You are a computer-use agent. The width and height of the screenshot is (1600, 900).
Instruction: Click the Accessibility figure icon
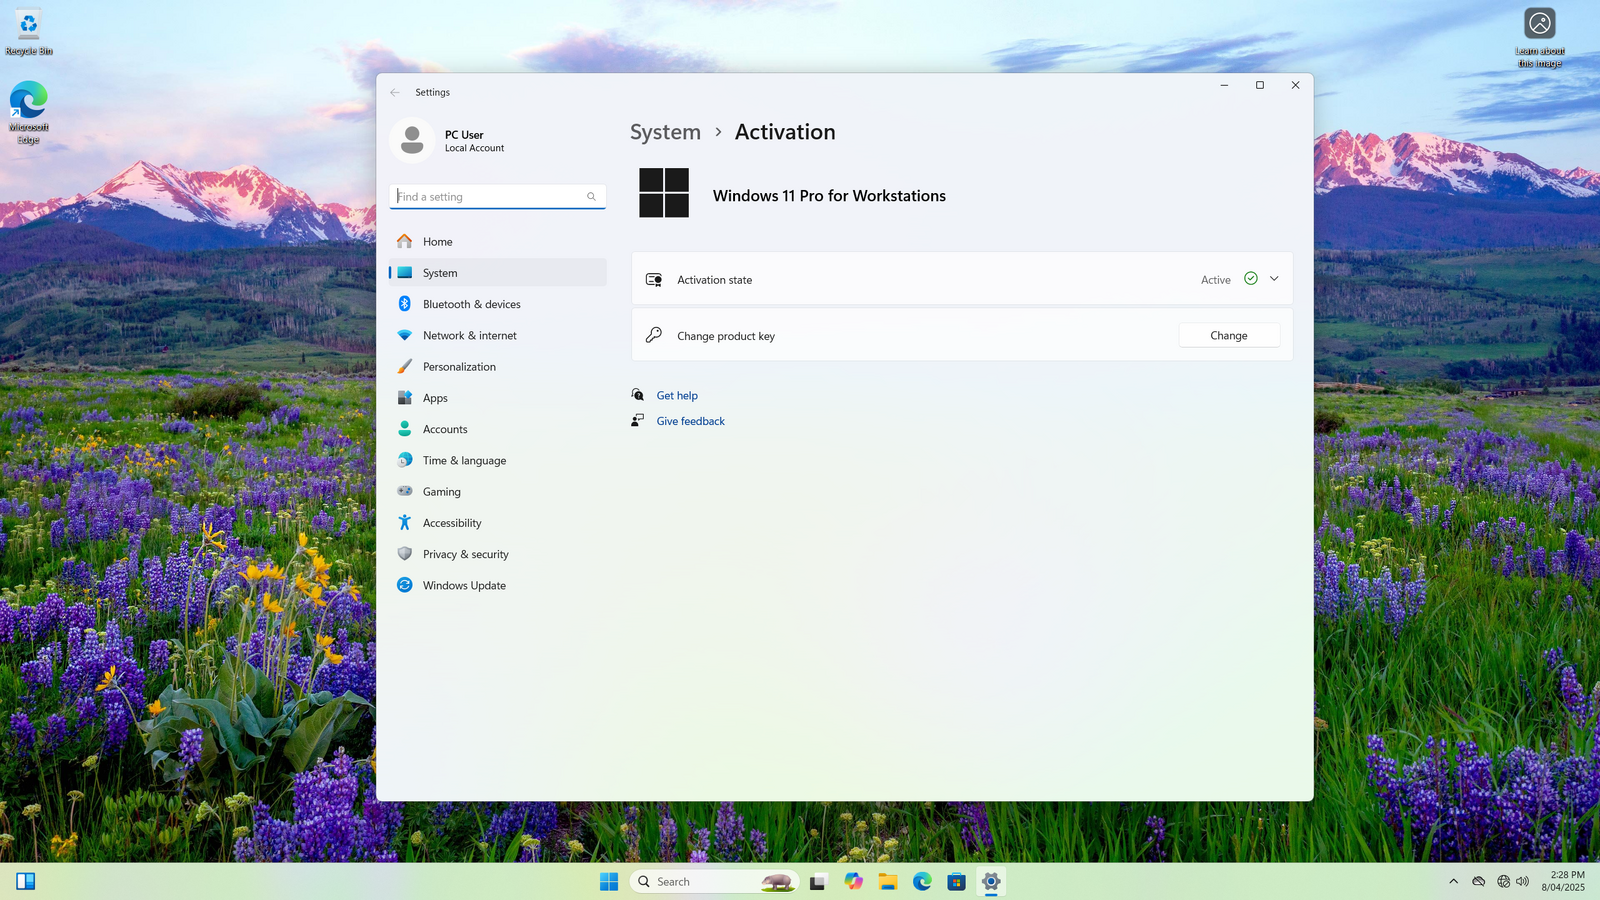[405, 522]
